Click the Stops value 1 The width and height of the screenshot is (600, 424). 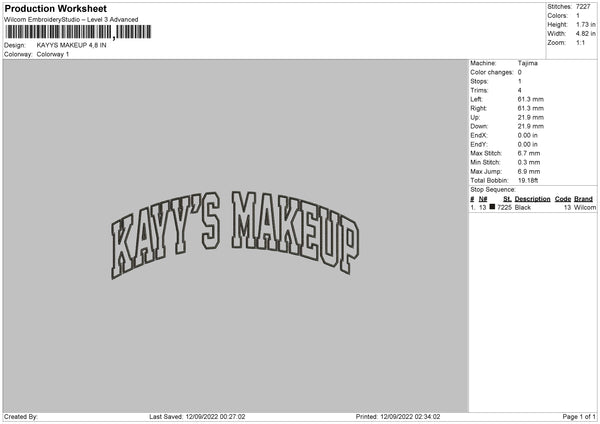(520, 81)
